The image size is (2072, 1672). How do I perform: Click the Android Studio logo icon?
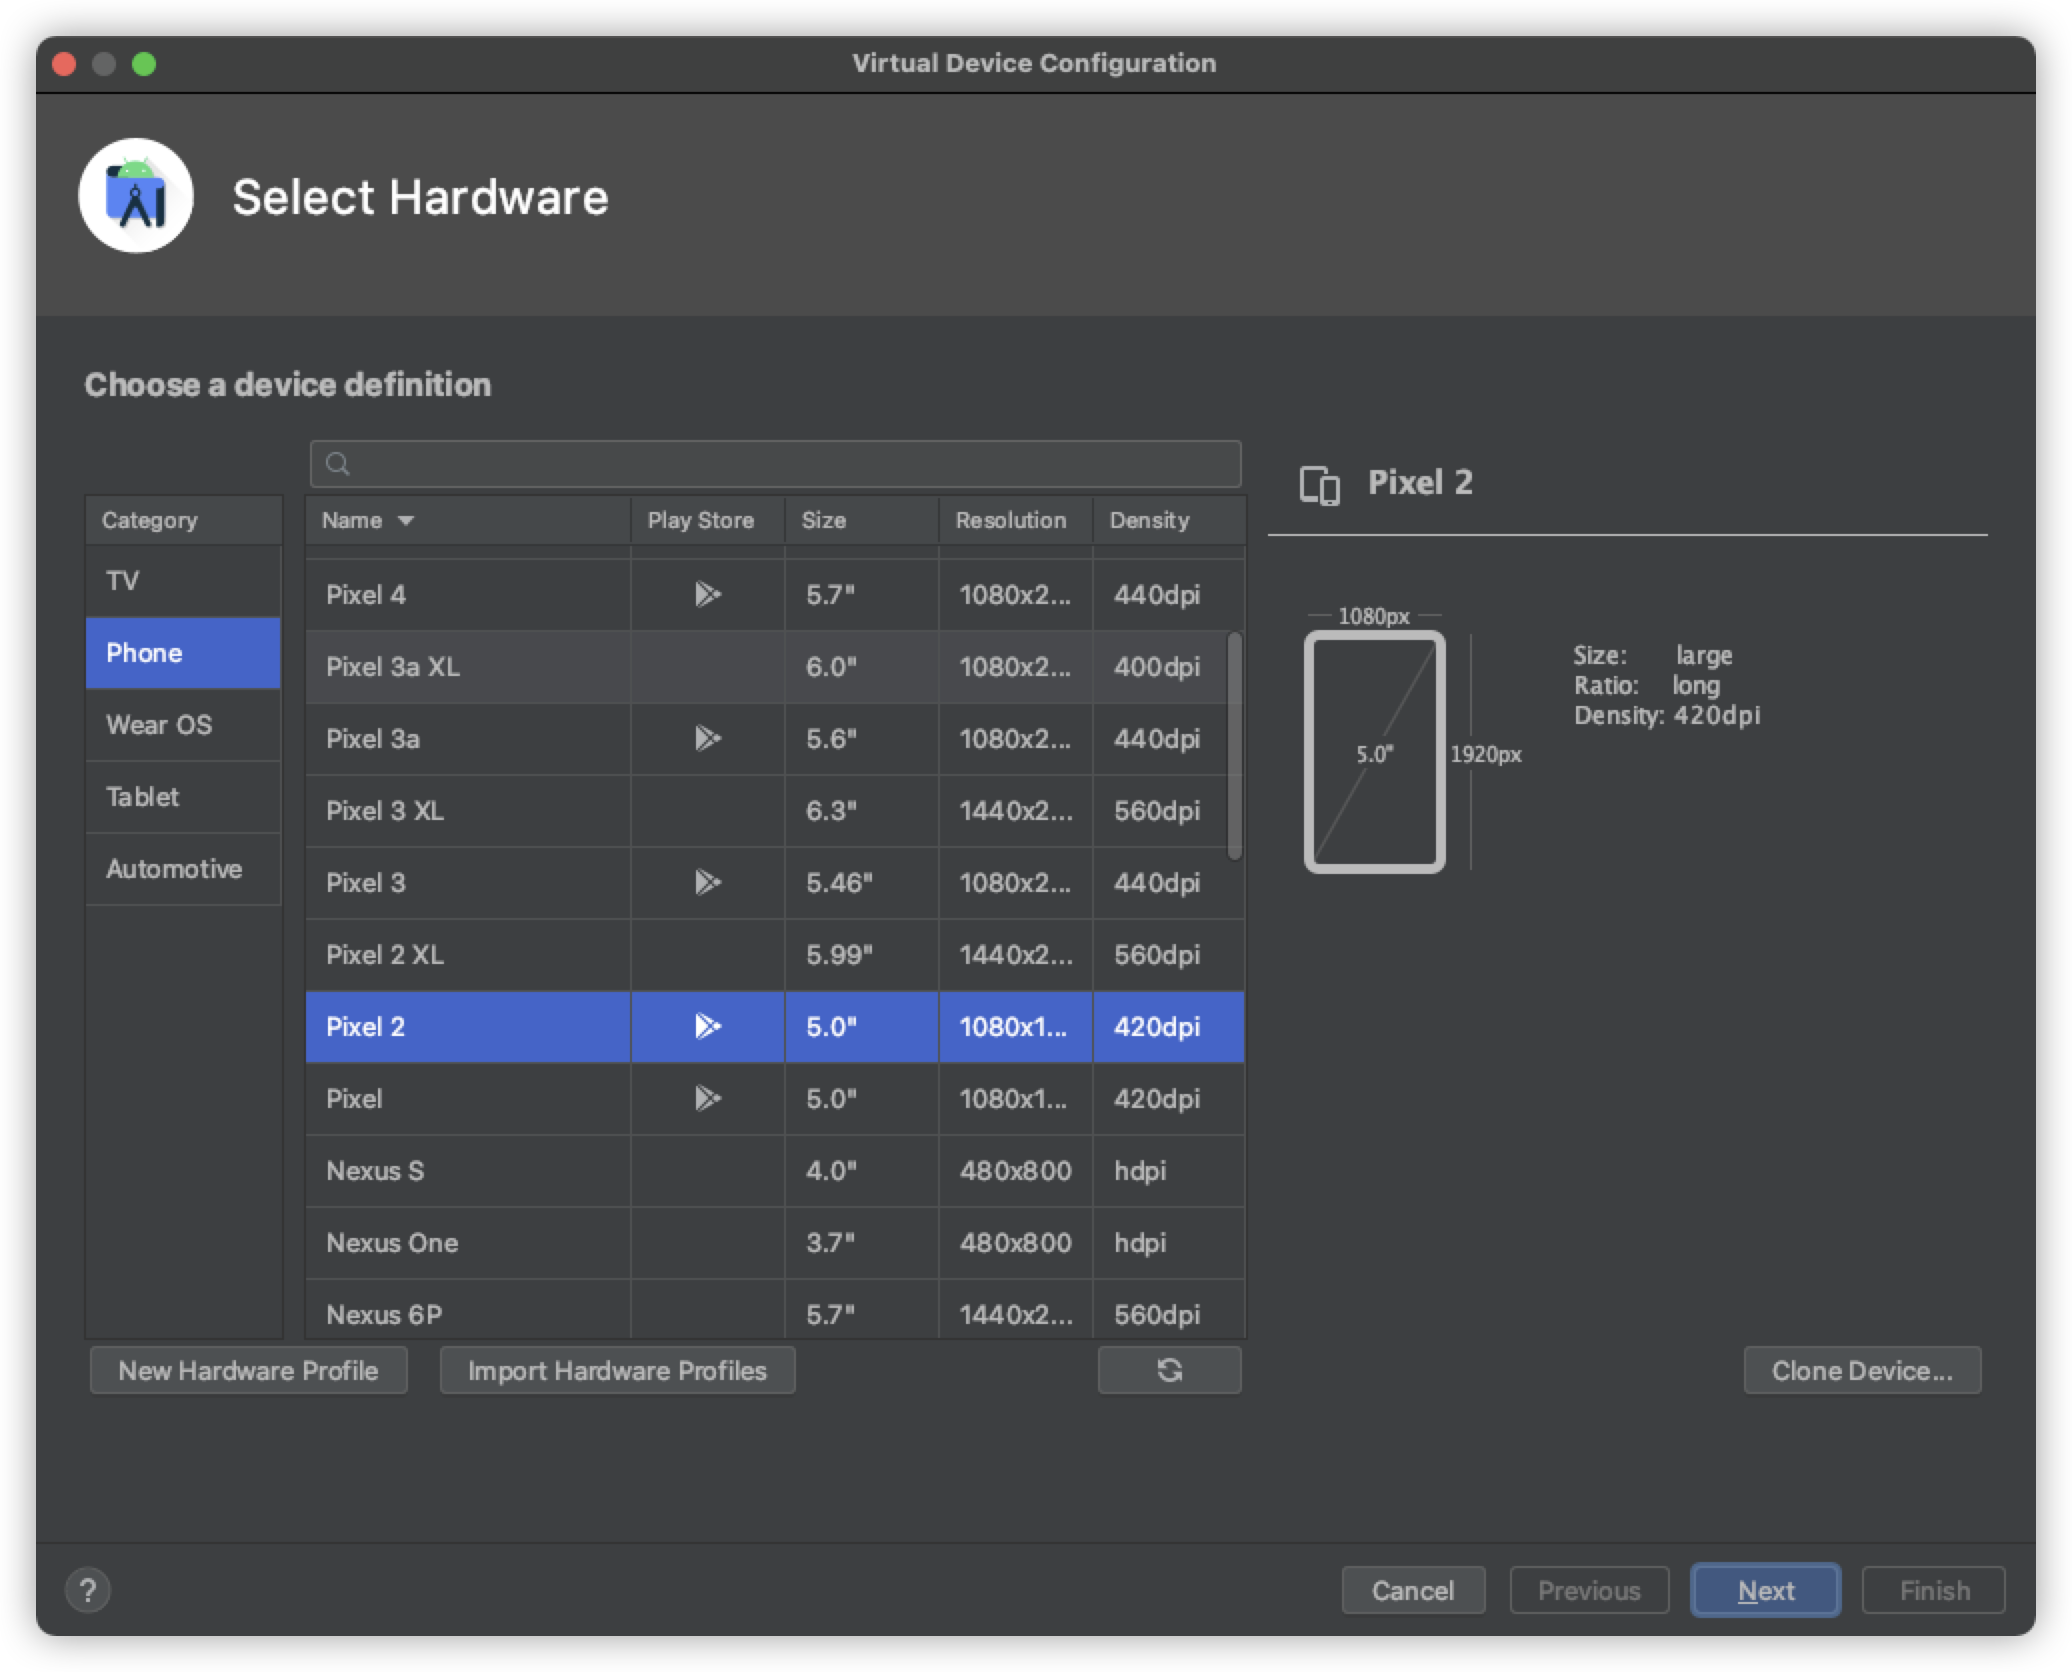[x=136, y=196]
